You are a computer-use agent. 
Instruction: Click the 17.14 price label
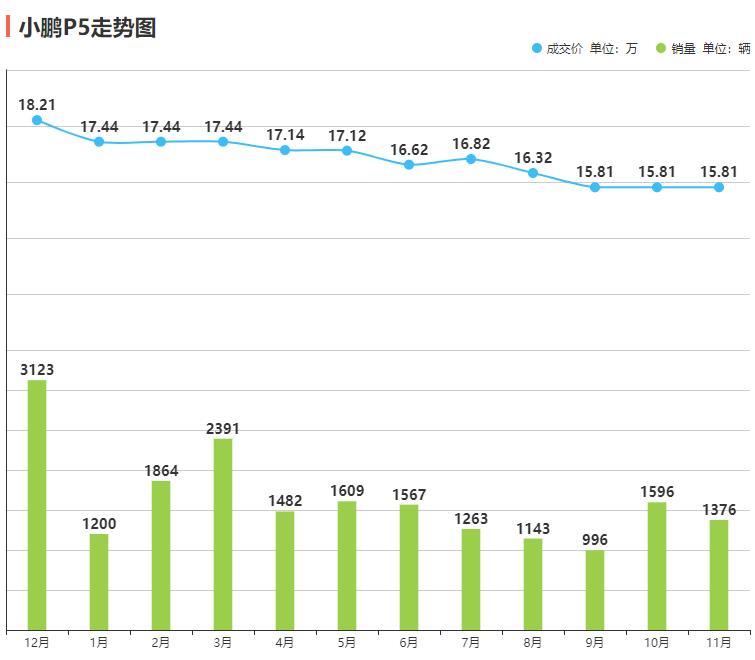285,135
